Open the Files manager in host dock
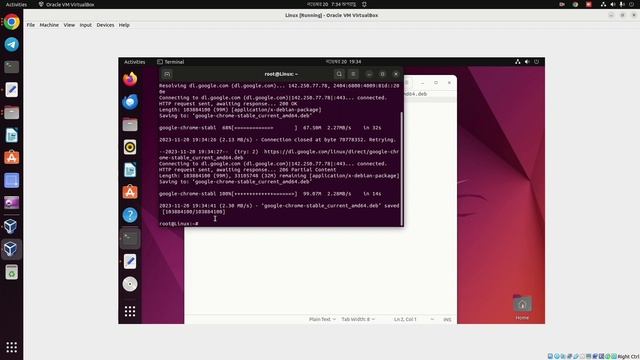 click(x=11, y=112)
